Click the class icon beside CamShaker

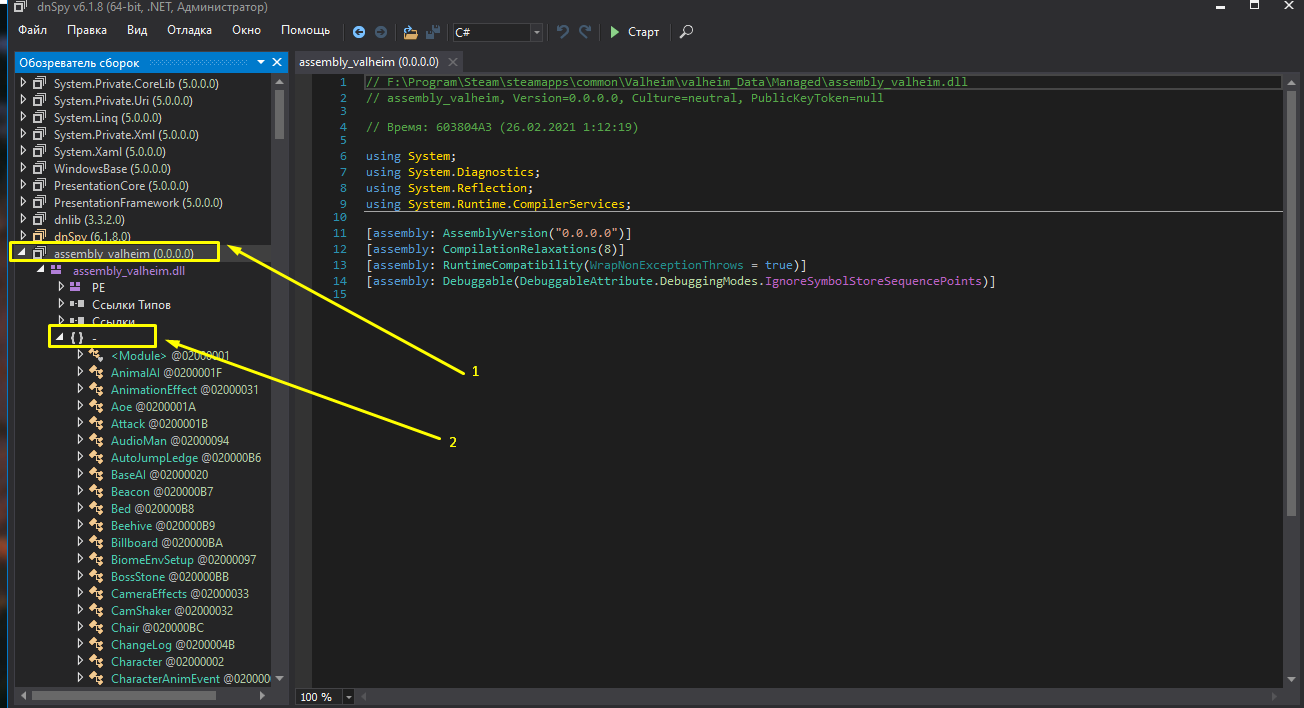point(97,611)
